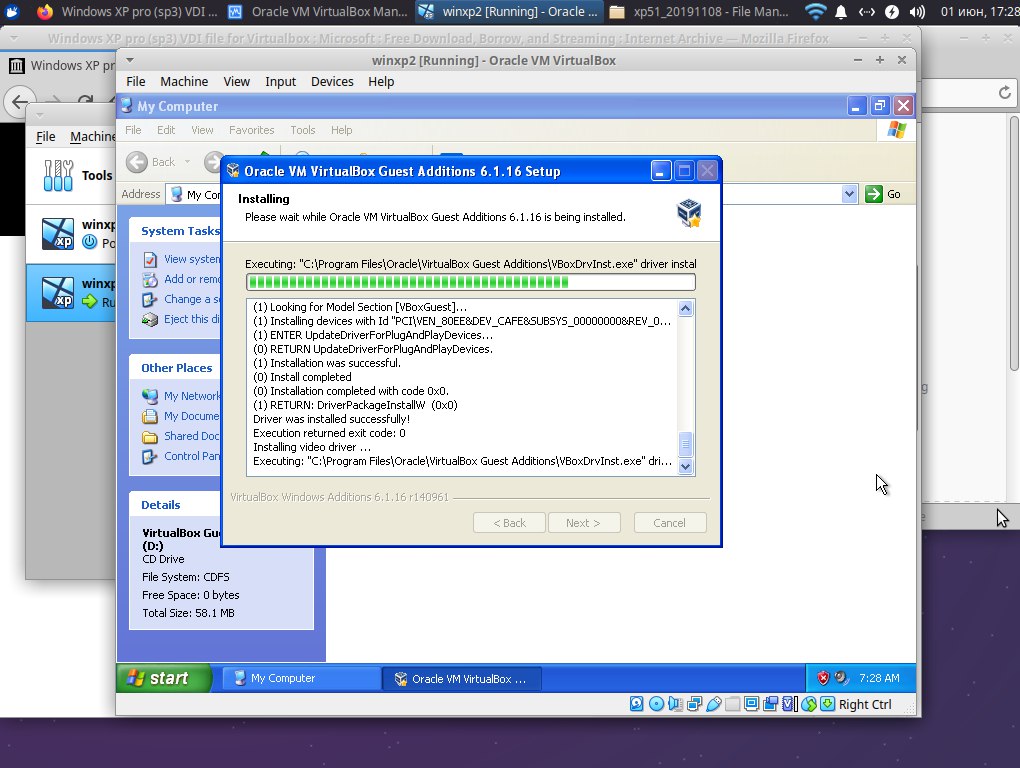Click the Back arrow icon in My Computer toolbar
This screenshot has width=1020, height=768.
[x=137, y=162]
